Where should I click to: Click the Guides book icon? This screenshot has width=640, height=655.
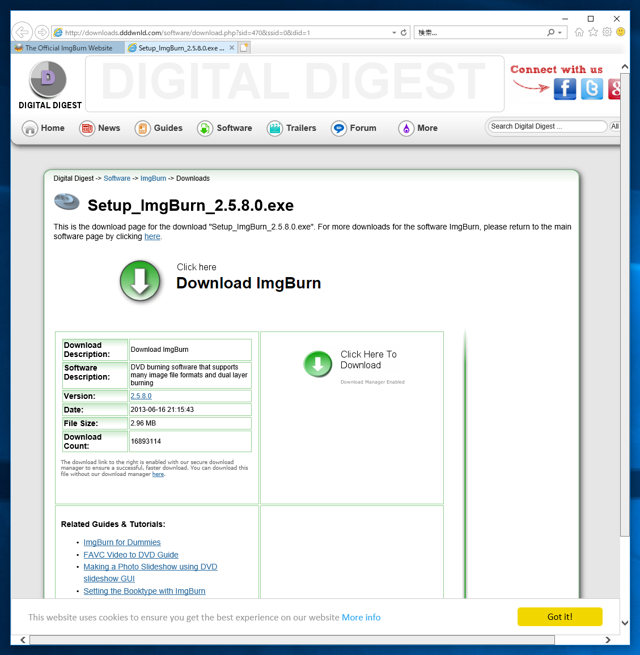pyautogui.click(x=142, y=128)
